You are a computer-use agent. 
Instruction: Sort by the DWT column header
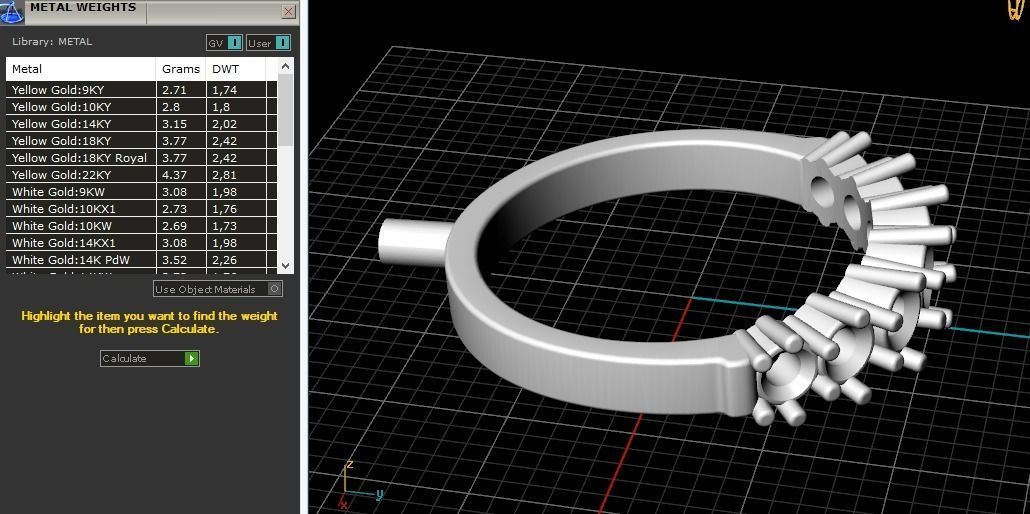[235, 69]
